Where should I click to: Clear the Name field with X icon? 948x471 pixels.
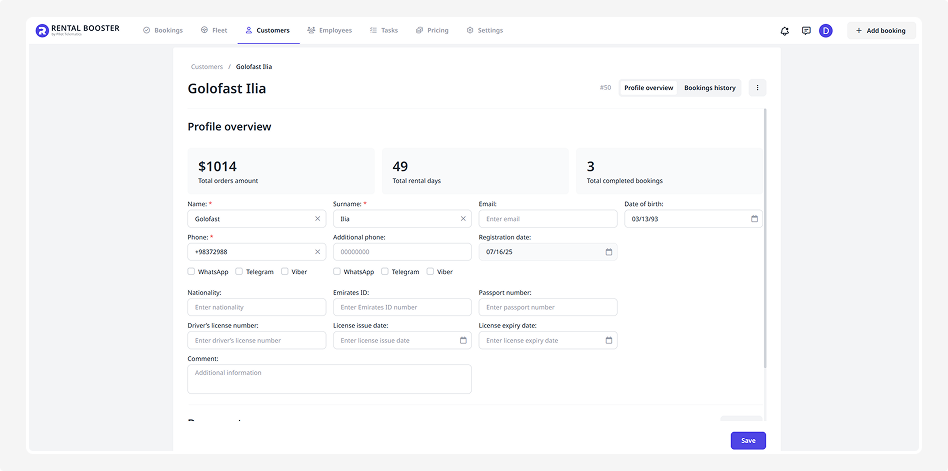click(x=318, y=218)
